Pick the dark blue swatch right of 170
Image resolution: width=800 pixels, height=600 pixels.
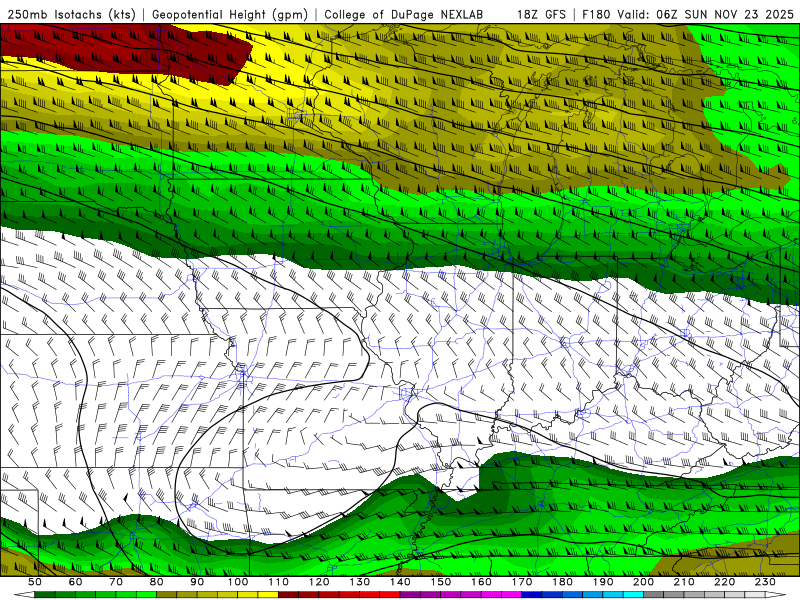pyautogui.click(x=532, y=594)
